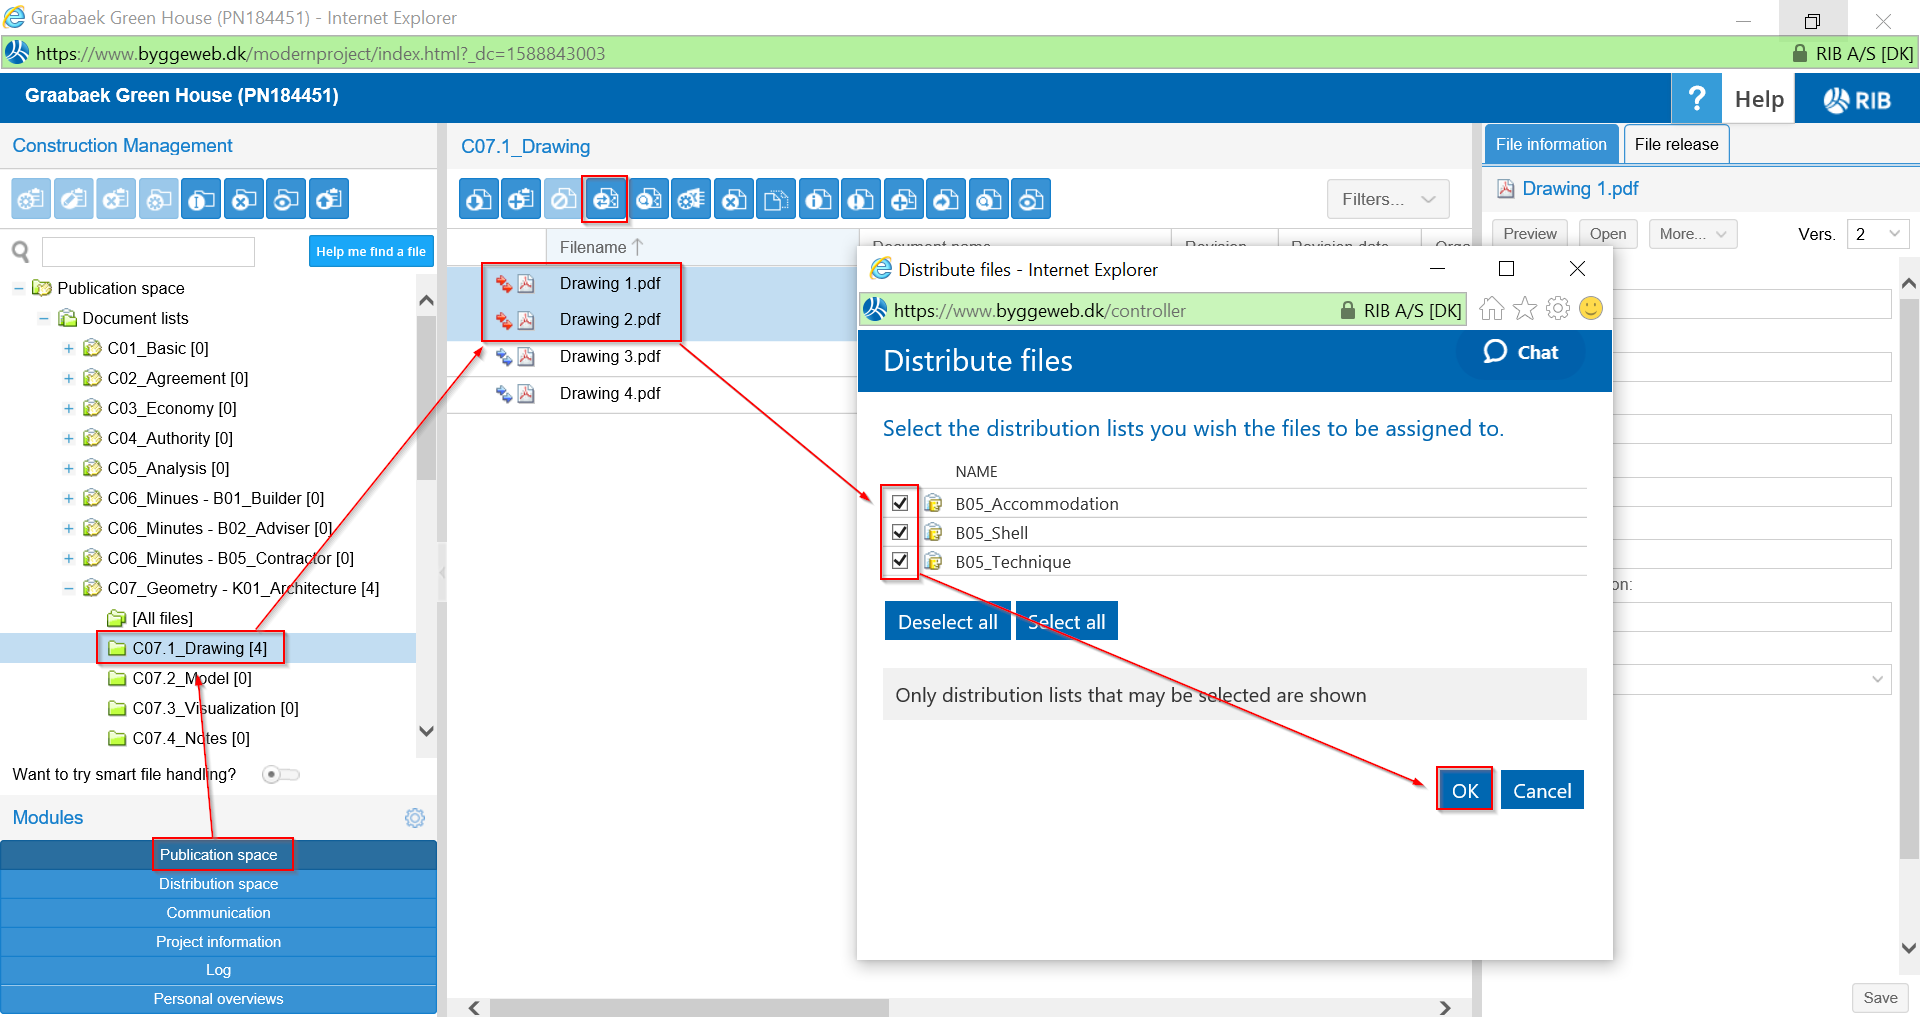Viewport: 1920px width, 1017px height.
Task: Uncheck the B05_Shell distribution list
Action: pyautogui.click(x=900, y=532)
